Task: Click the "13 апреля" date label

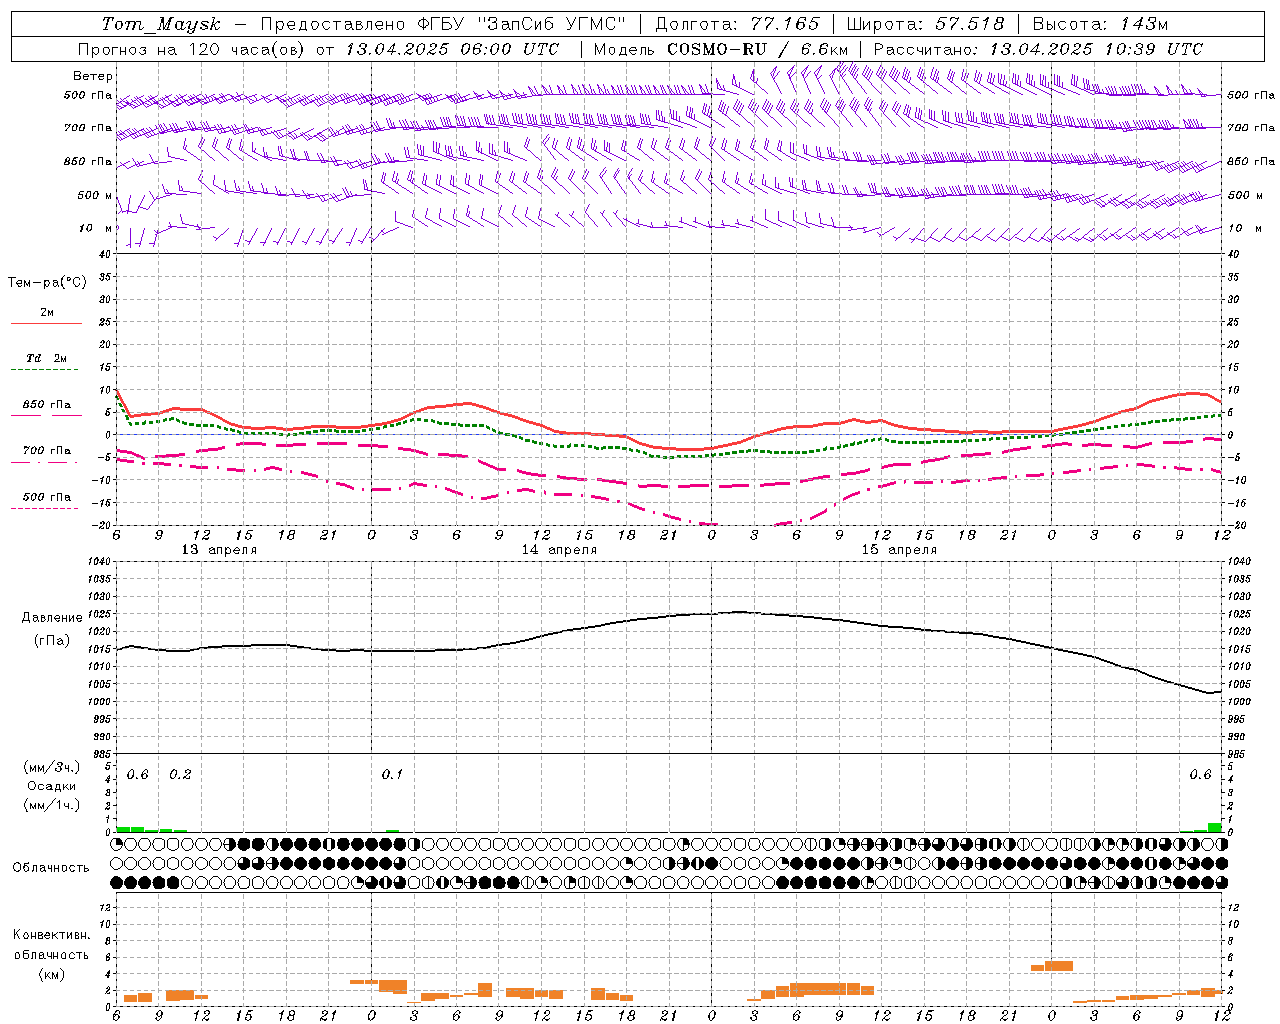Action: pyautogui.click(x=219, y=550)
